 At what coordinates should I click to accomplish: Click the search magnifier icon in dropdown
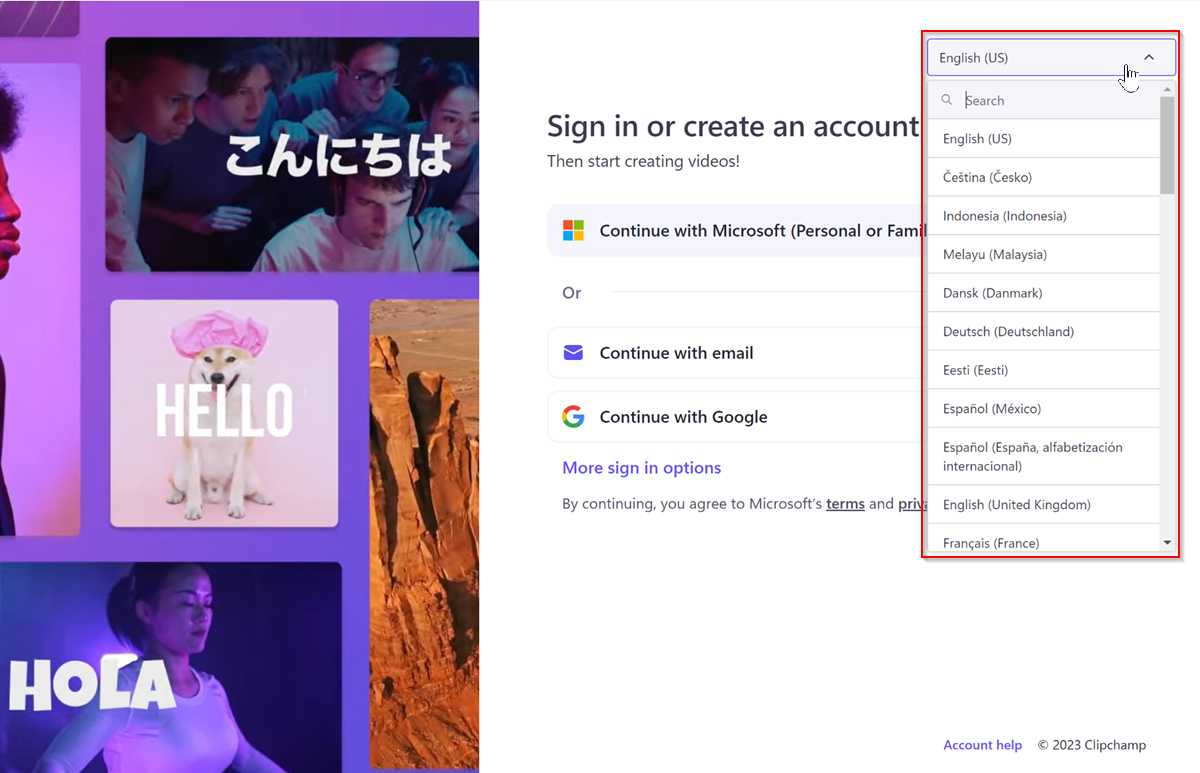(x=947, y=100)
